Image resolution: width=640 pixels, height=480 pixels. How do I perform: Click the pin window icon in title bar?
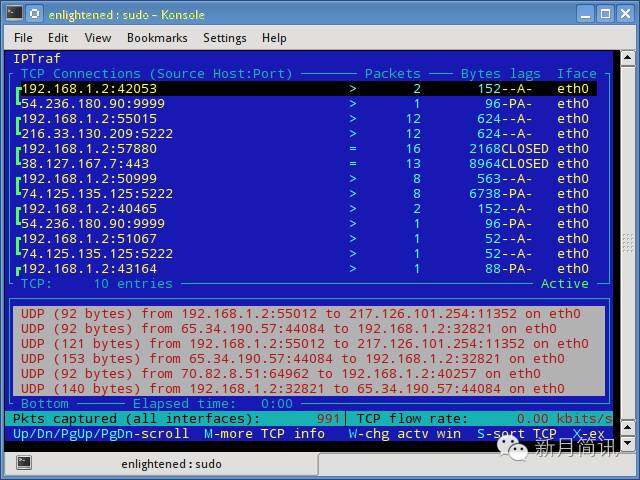click(35, 13)
